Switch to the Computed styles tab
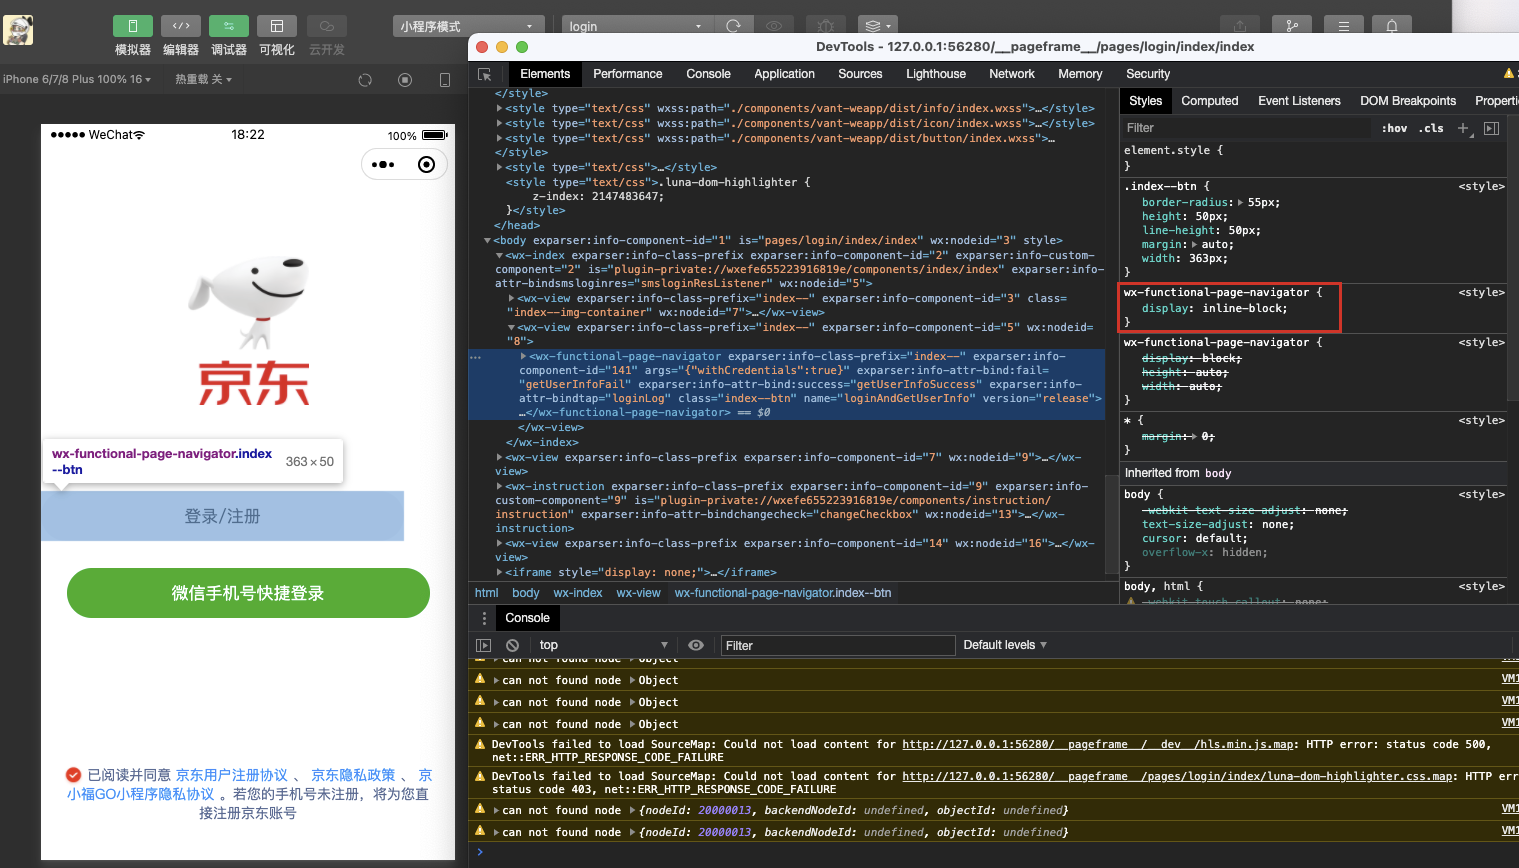The image size is (1519, 868). pyautogui.click(x=1210, y=101)
